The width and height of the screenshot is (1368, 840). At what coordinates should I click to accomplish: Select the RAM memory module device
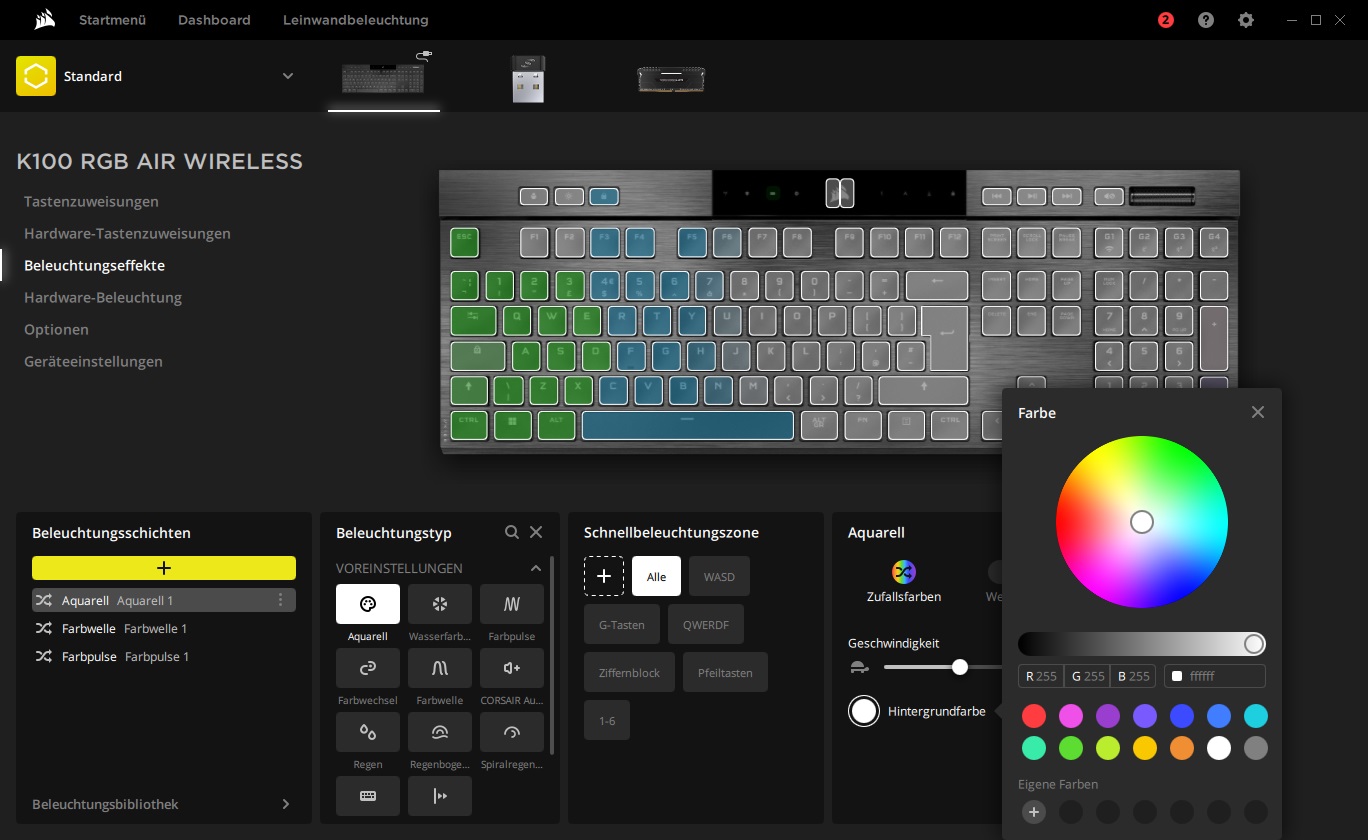click(x=671, y=79)
